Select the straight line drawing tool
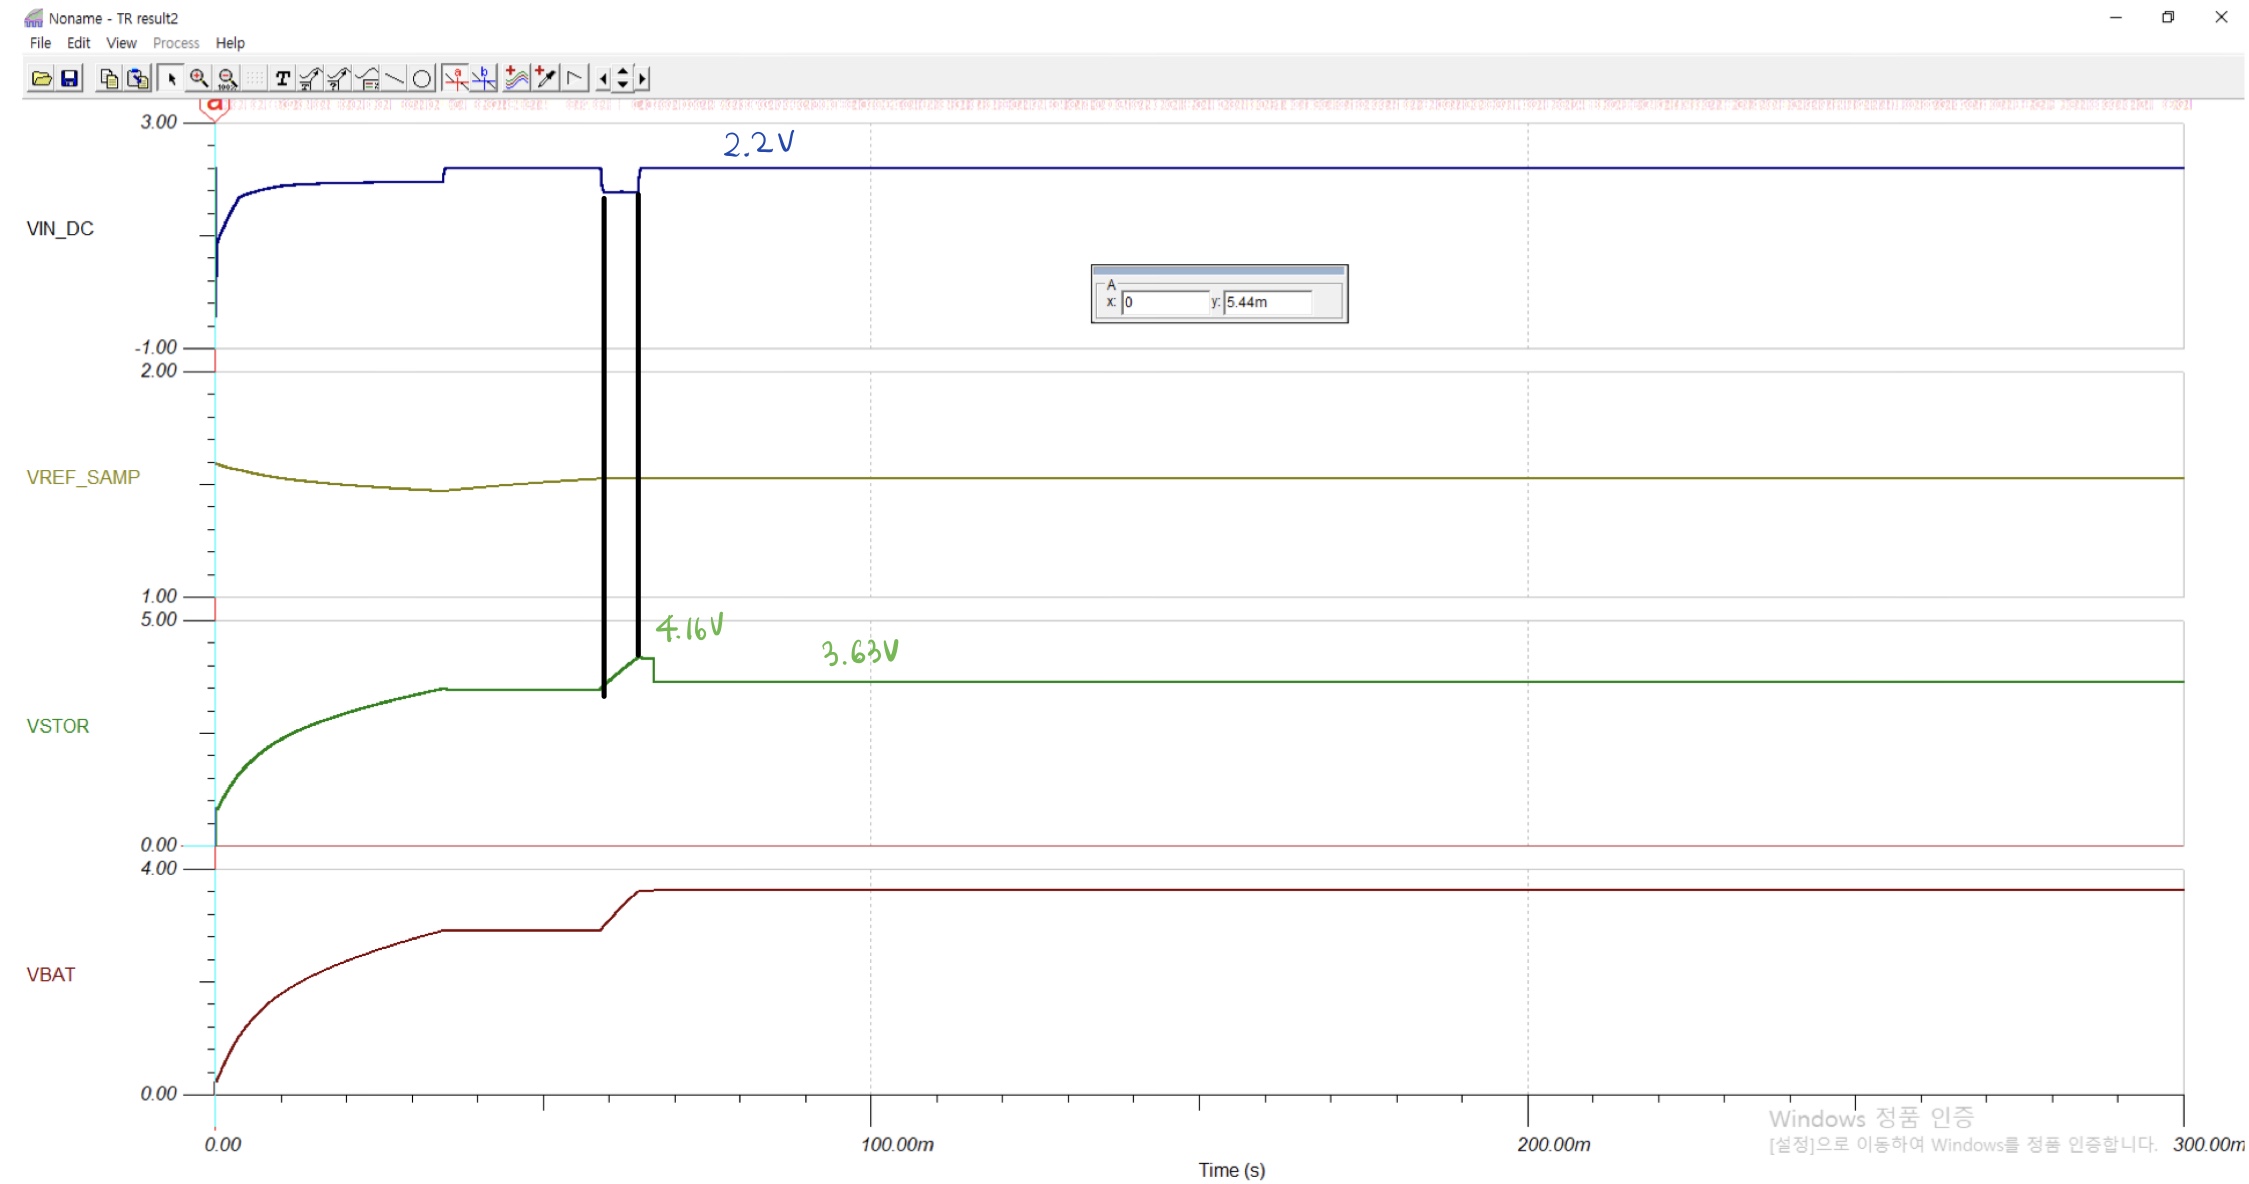Screen dimensions: 2249x1184 pos(395,78)
